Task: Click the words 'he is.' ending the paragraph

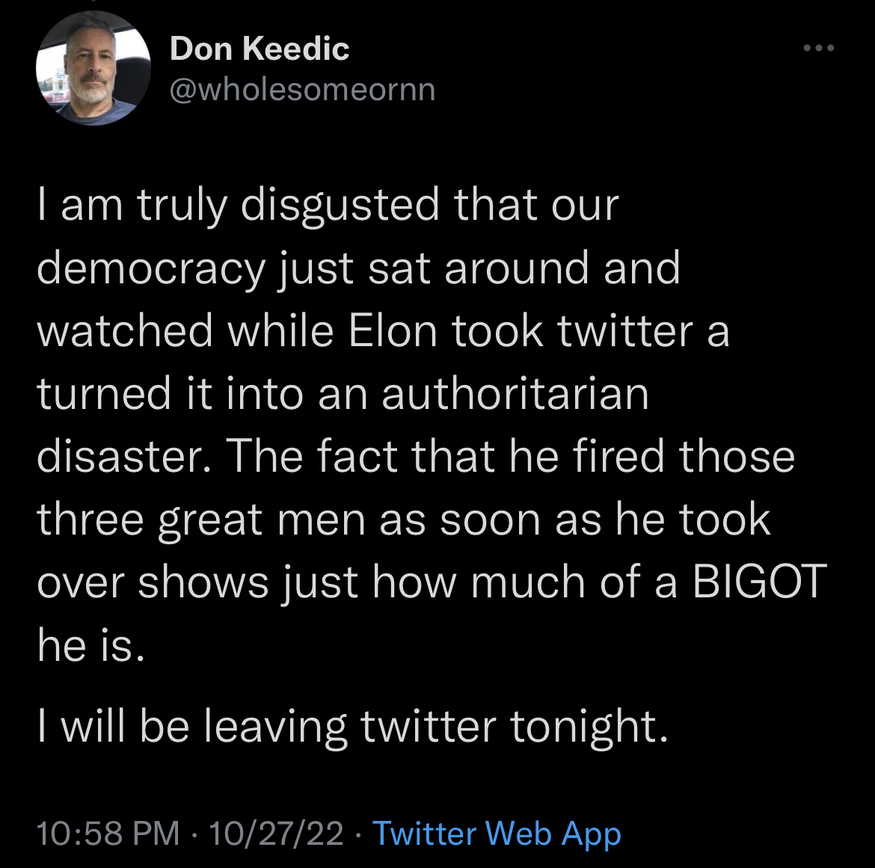Action: (x=90, y=646)
